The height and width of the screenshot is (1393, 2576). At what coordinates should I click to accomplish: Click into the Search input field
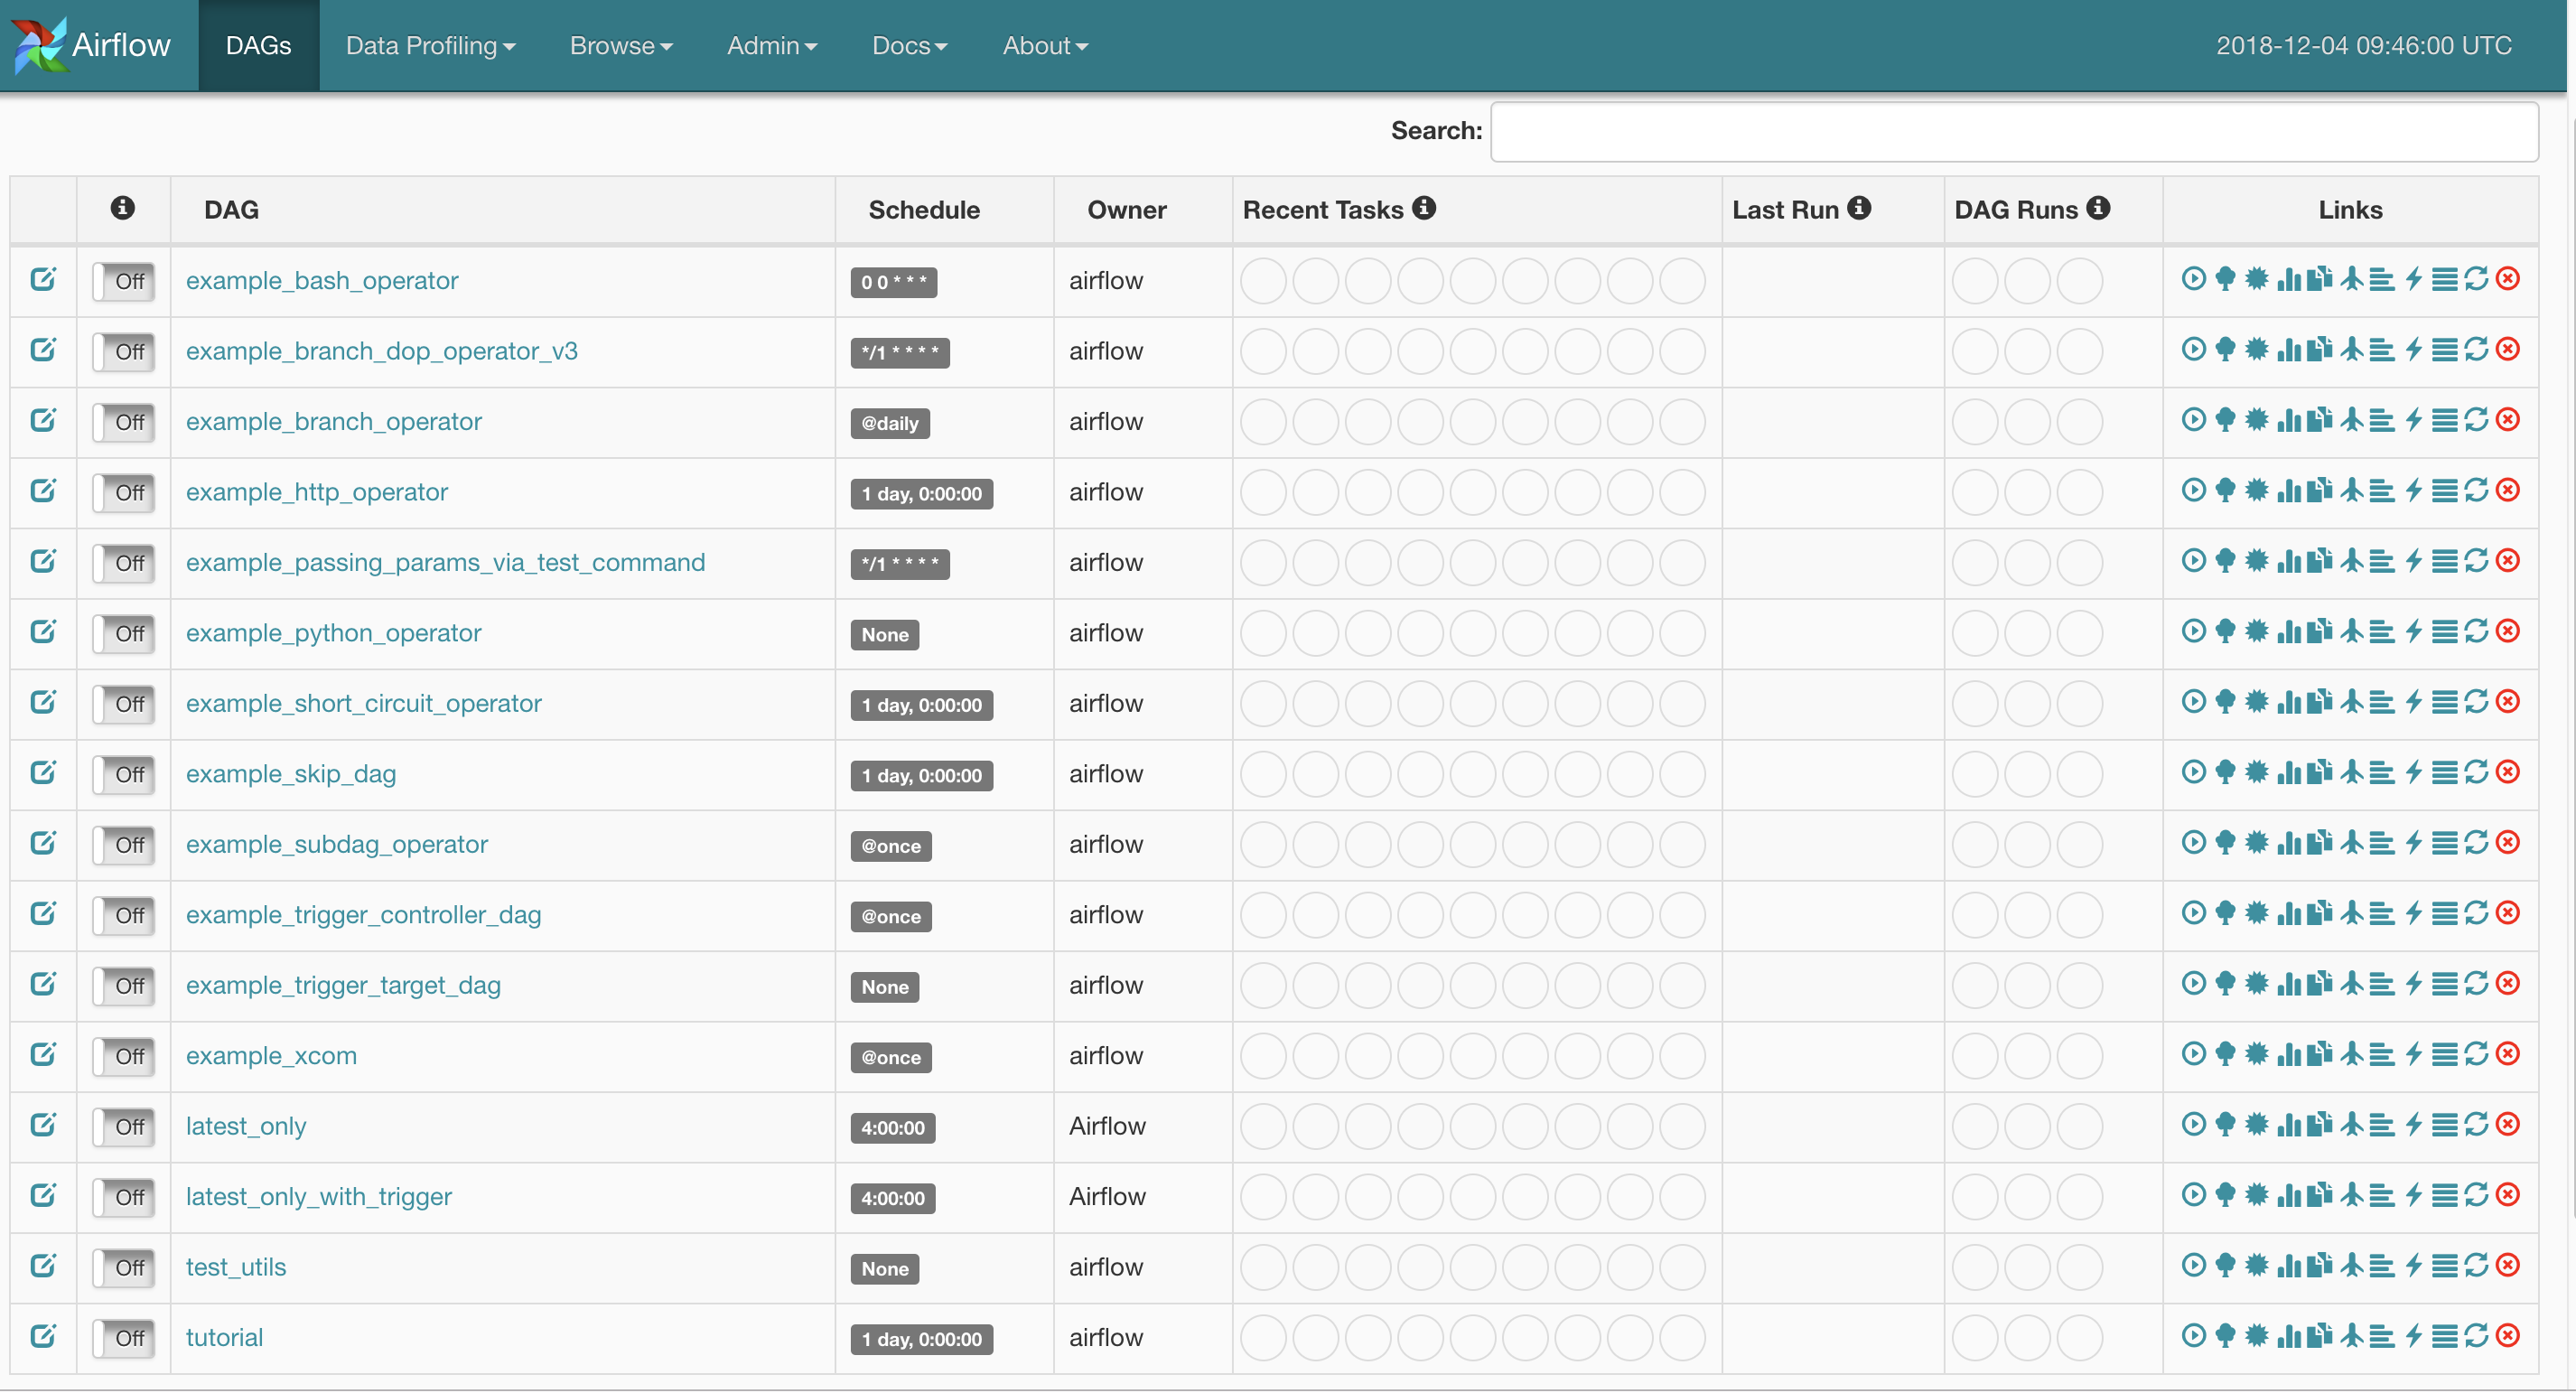(2013, 132)
